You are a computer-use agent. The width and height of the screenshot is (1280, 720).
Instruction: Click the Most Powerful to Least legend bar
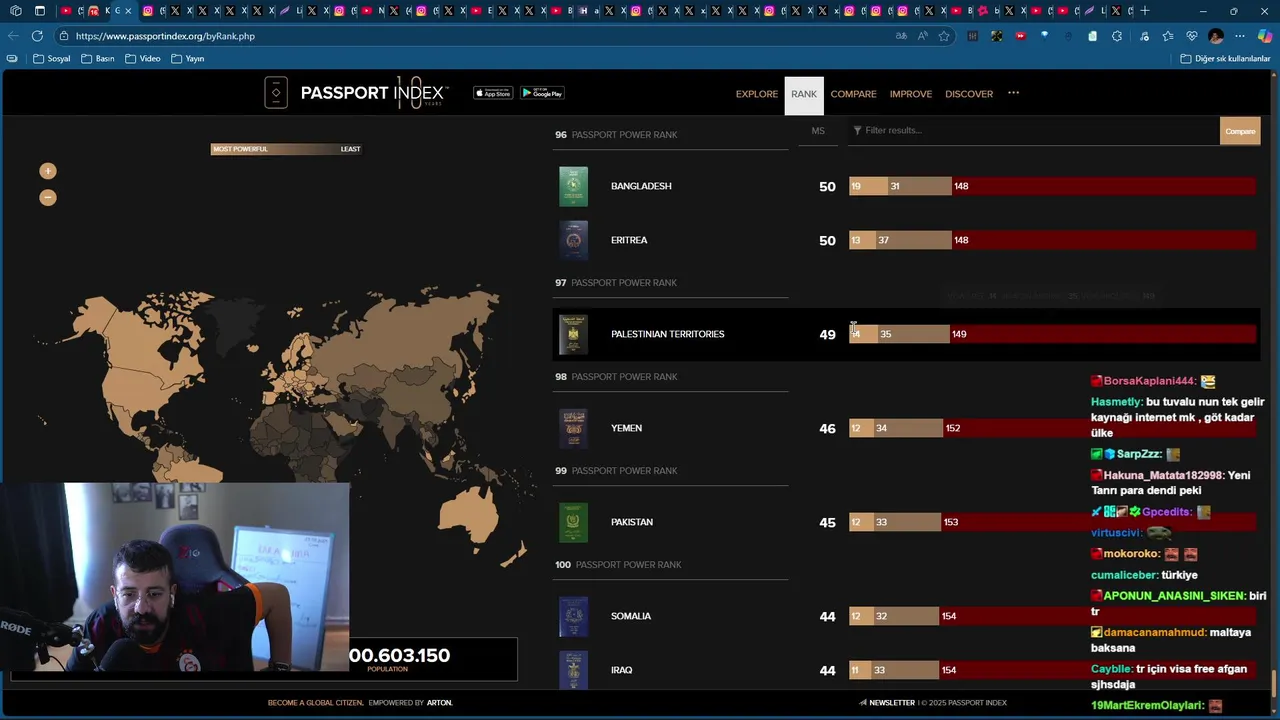286,149
